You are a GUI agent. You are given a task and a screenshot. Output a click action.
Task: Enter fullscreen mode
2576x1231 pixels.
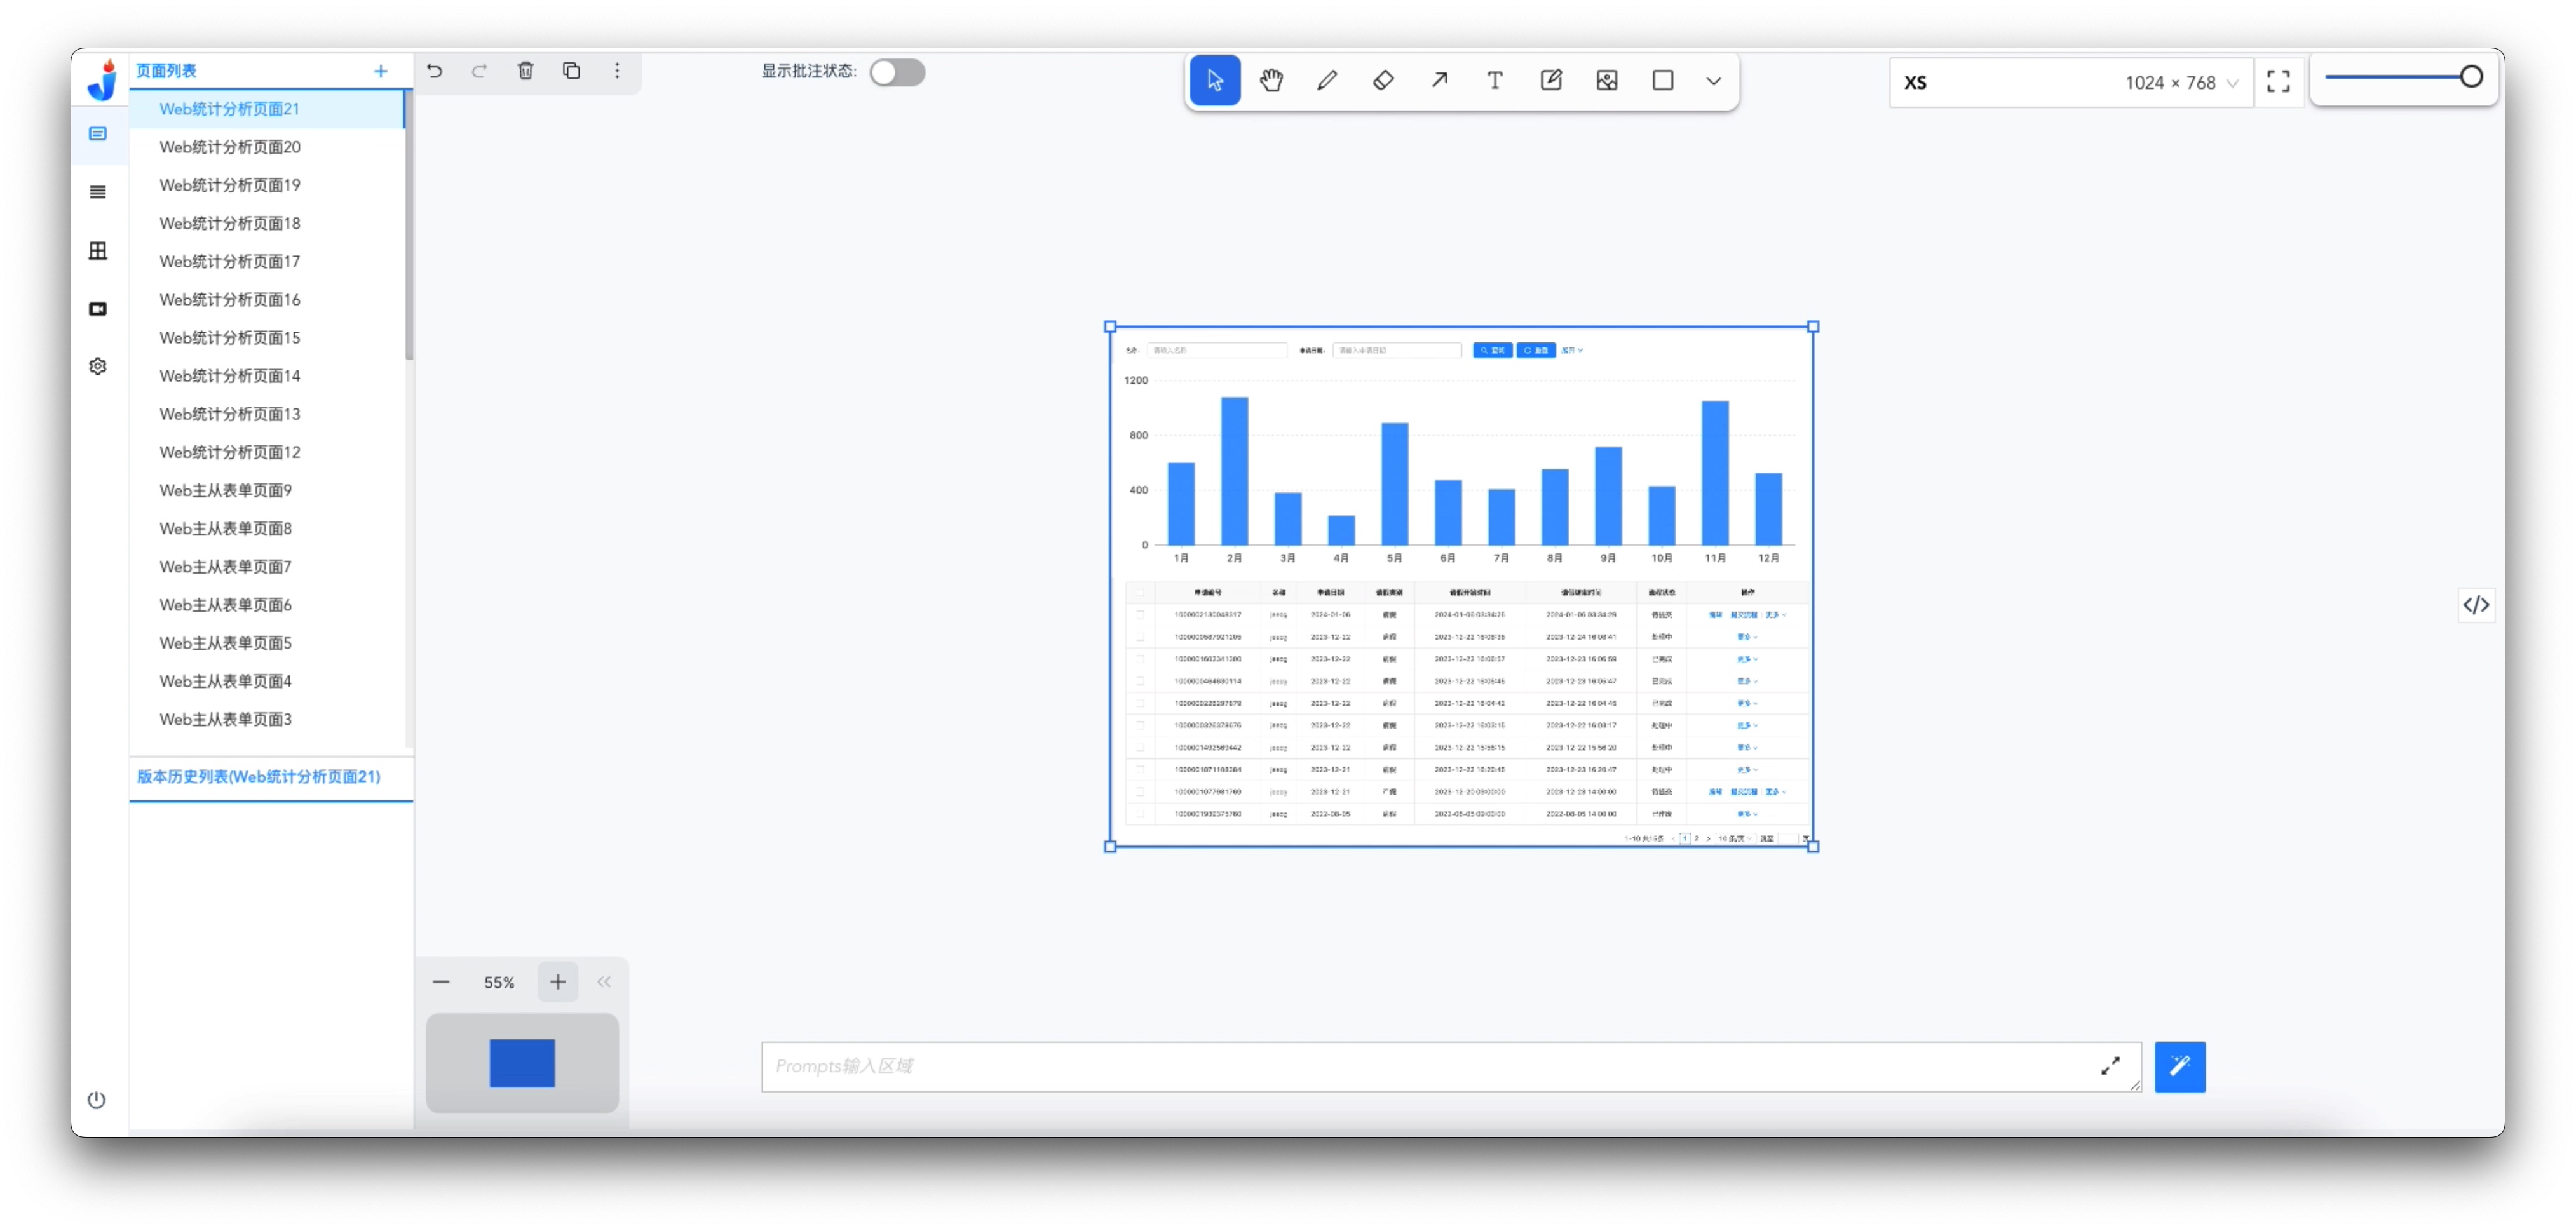2278,82
